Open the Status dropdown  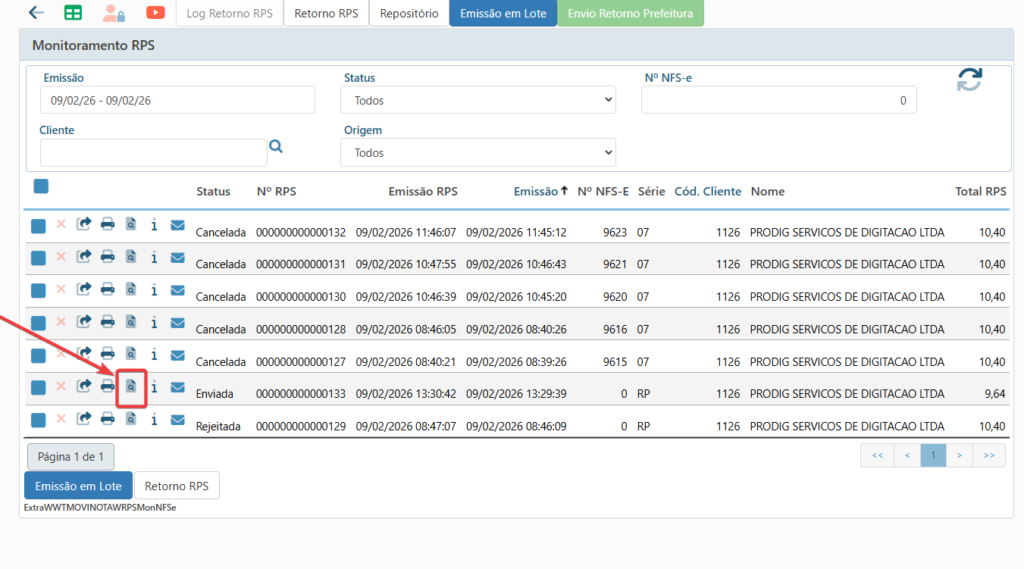(478, 100)
